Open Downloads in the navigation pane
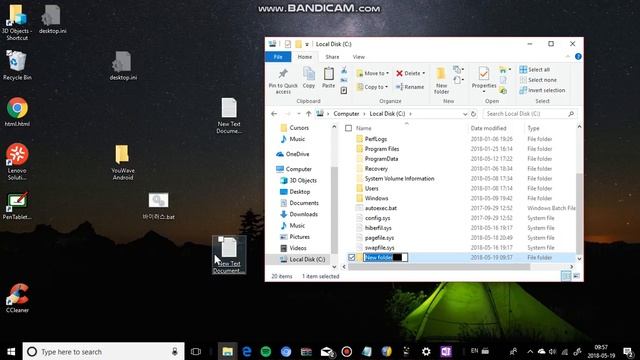 303,214
